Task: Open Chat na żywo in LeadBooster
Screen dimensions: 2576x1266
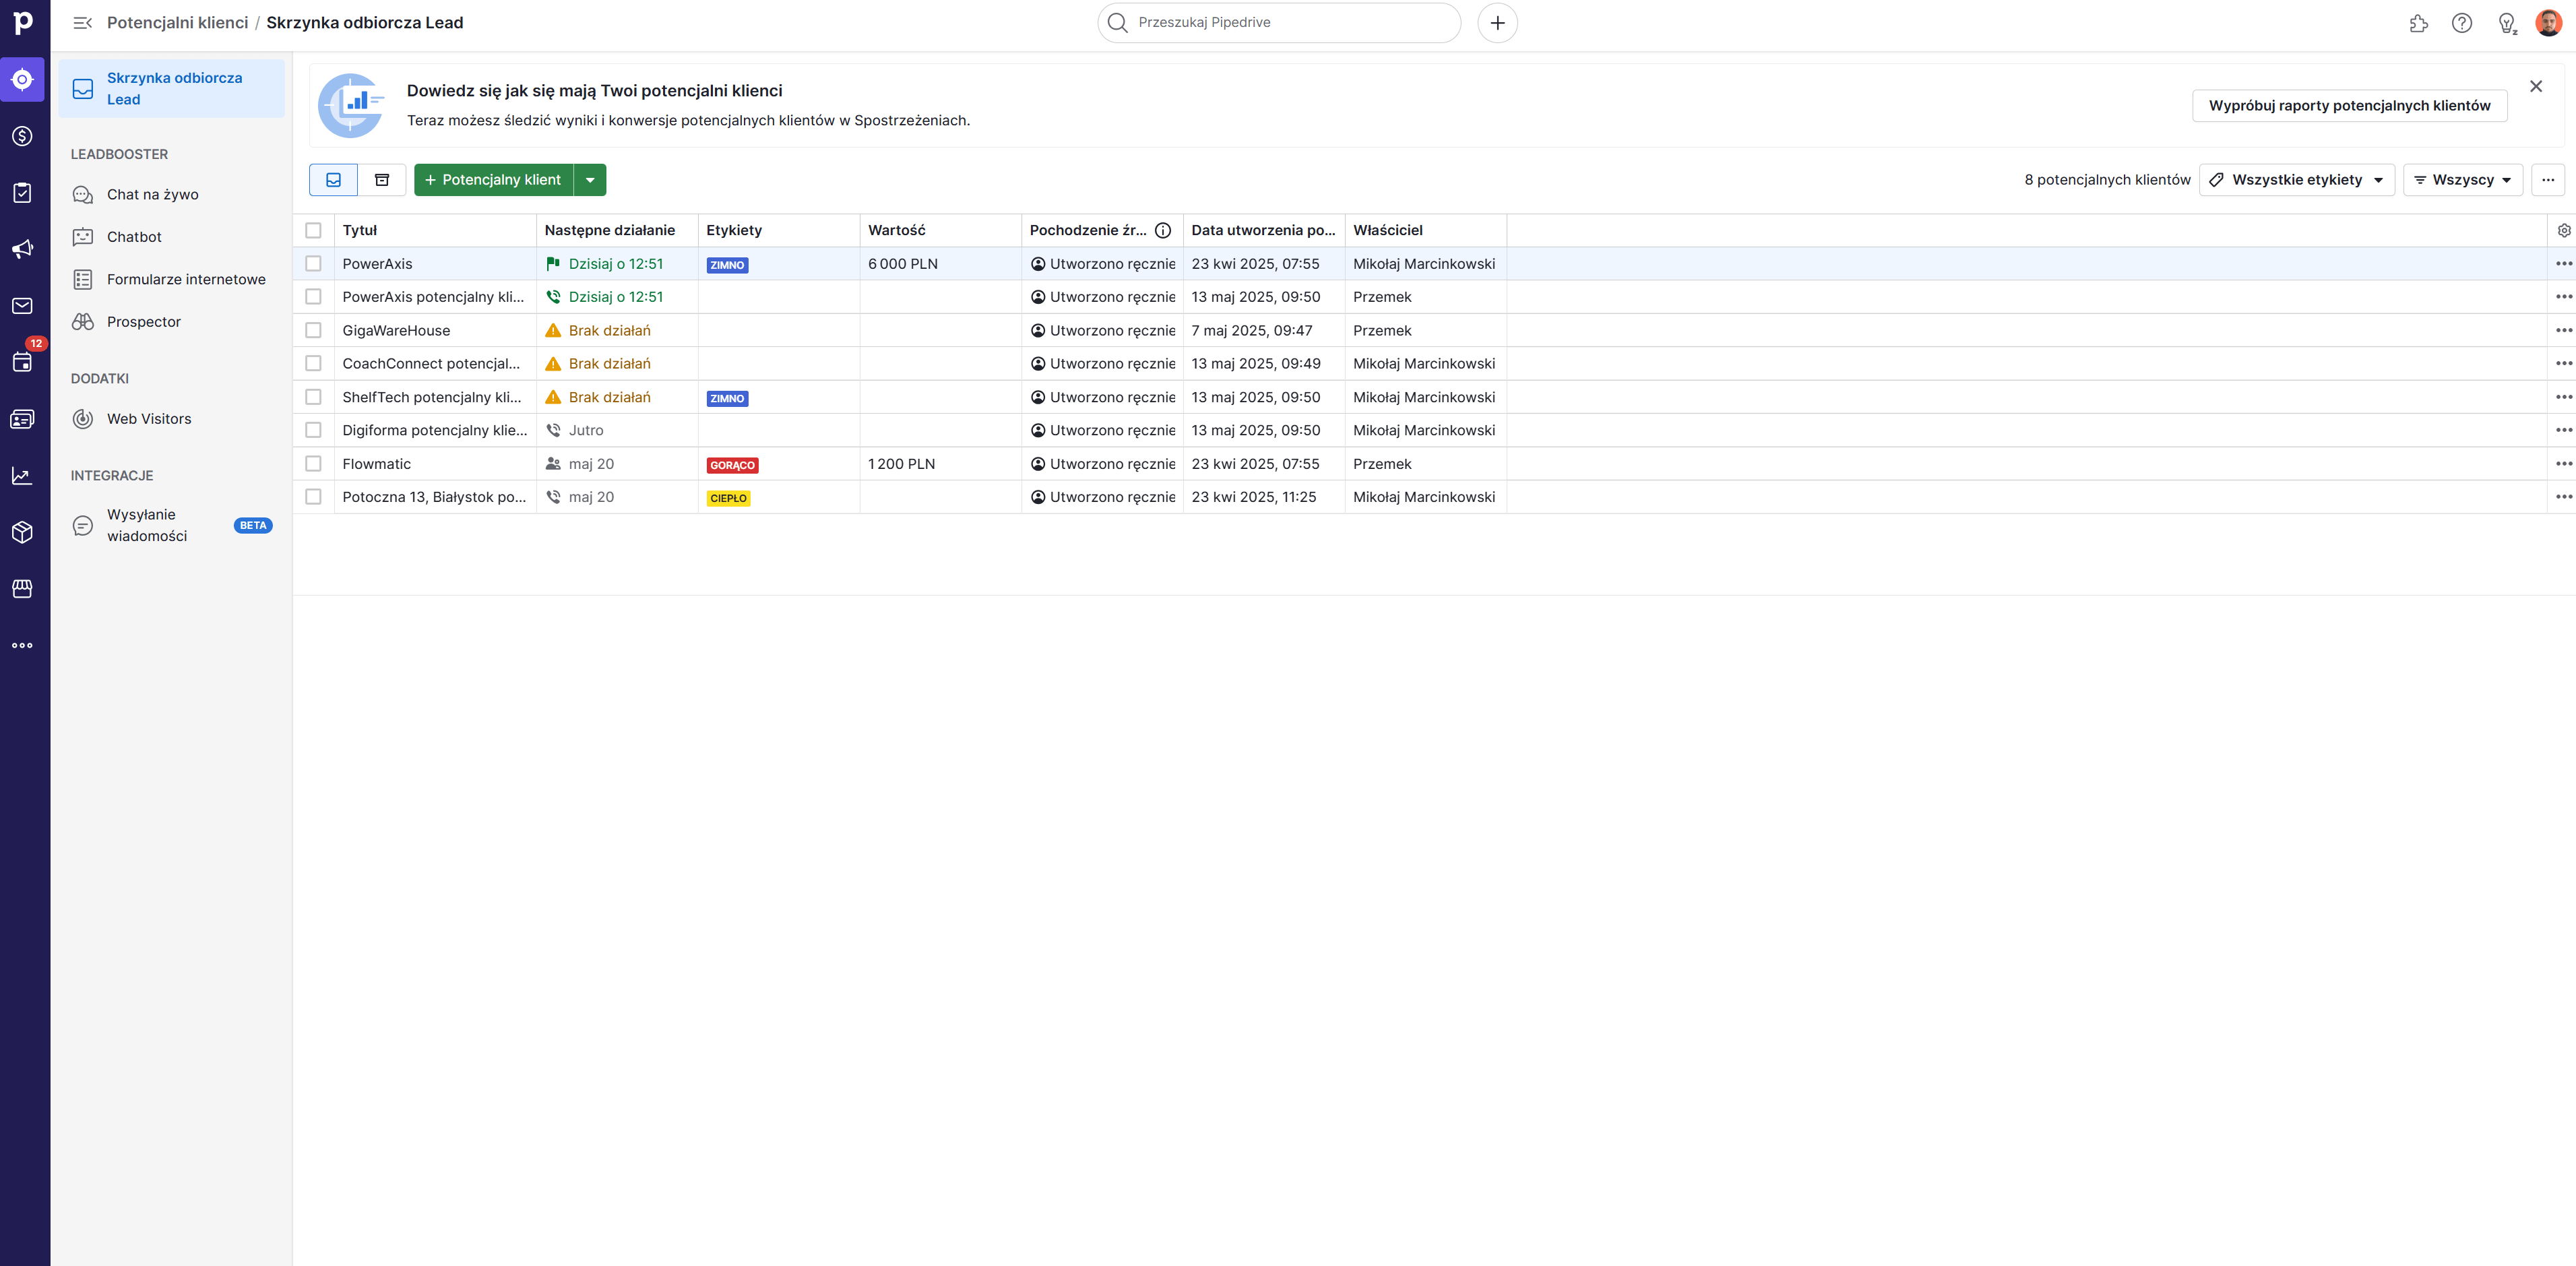Action: pos(171,194)
